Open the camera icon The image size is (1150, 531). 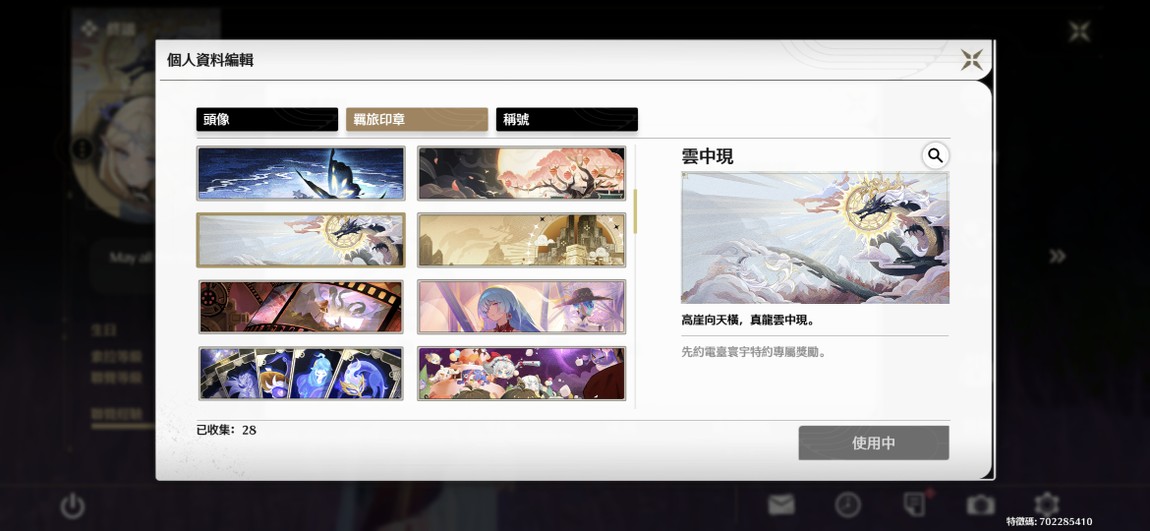coord(981,505)
